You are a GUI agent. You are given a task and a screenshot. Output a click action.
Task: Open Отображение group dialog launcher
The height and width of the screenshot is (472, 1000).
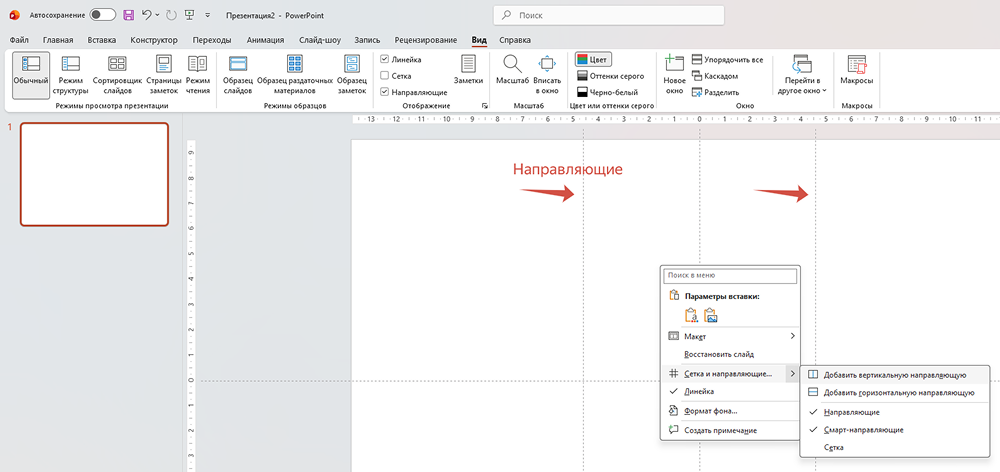click(x=484, y=106)
